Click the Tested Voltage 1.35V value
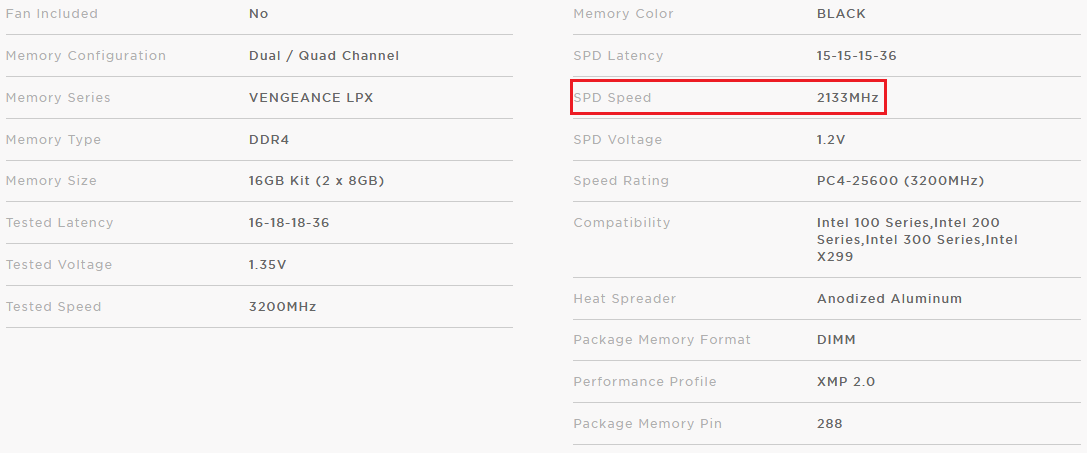Viewport: 1087px width, 453px height. click(x=268, y=264)
